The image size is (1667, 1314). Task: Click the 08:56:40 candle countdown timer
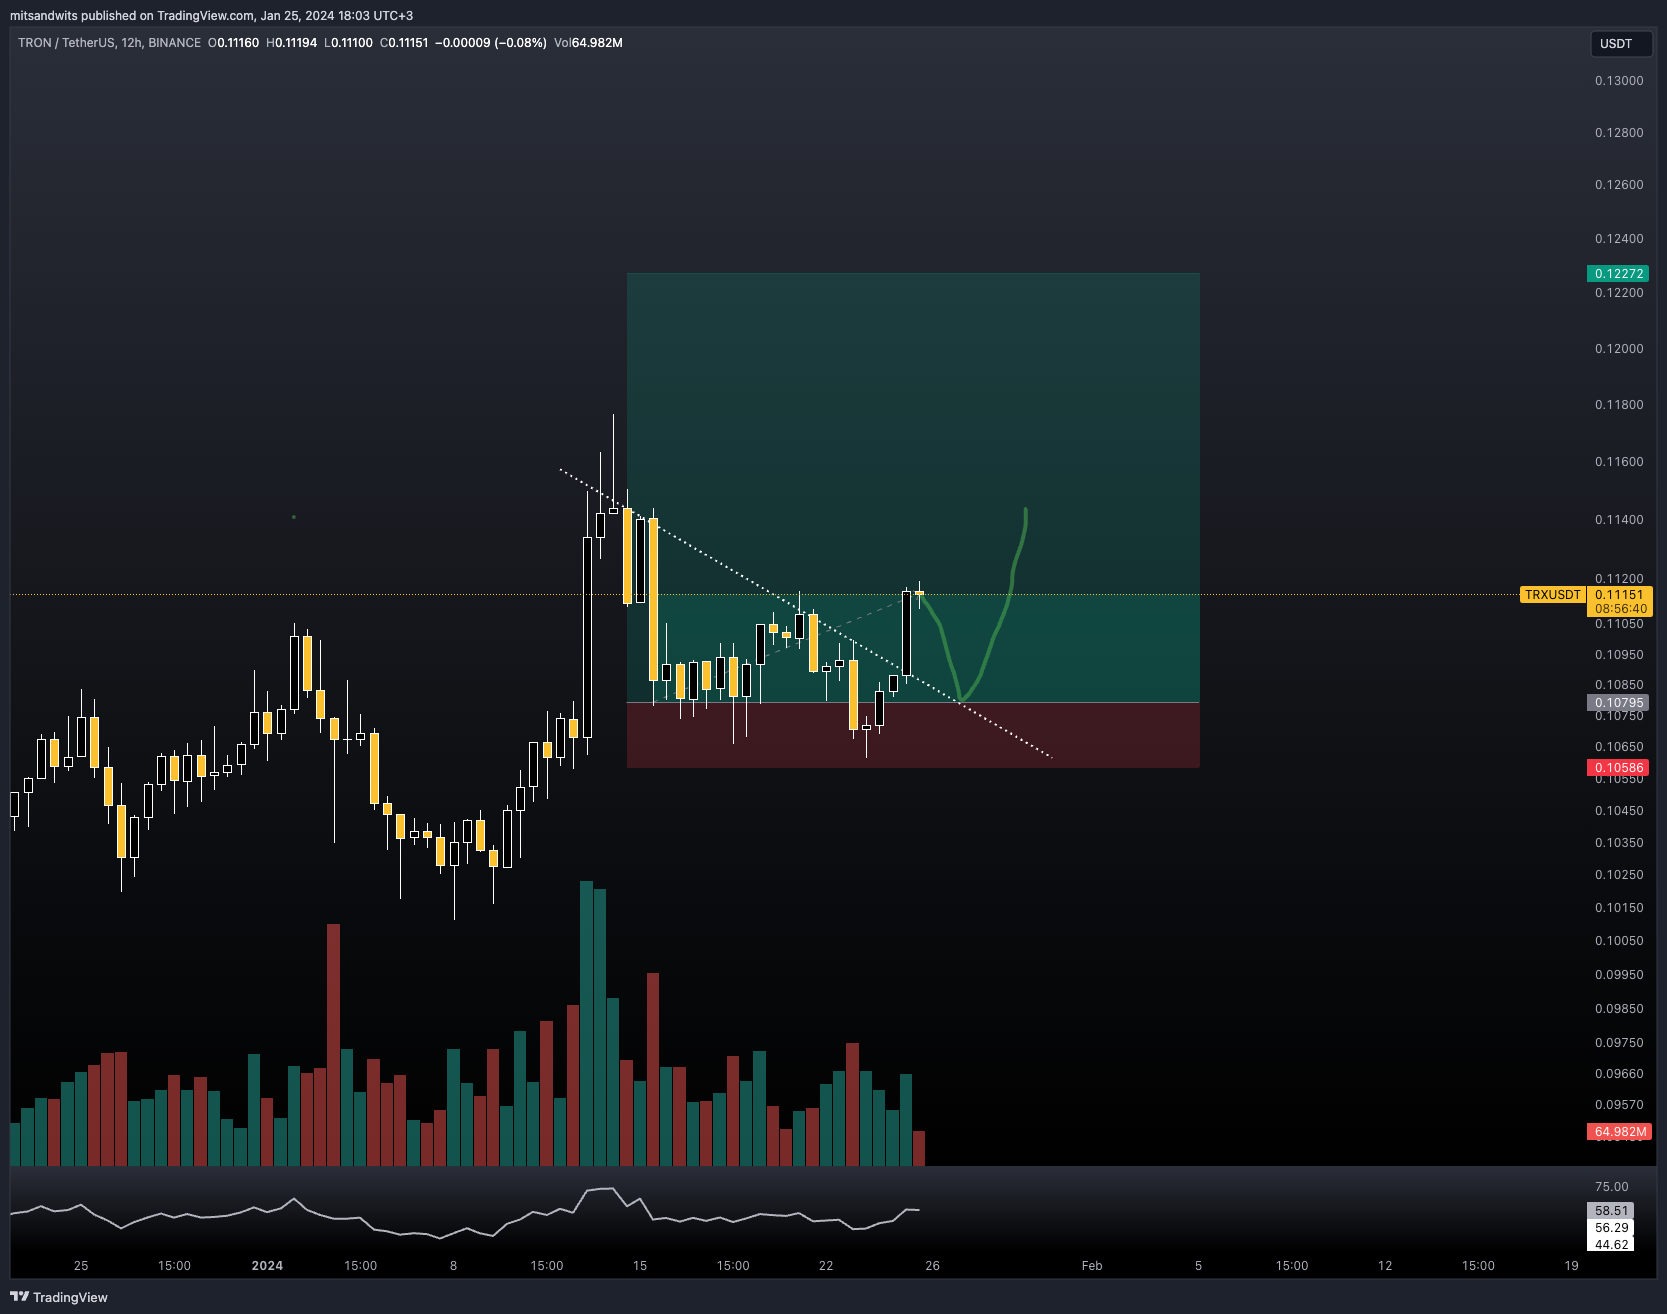(1620, 609)
